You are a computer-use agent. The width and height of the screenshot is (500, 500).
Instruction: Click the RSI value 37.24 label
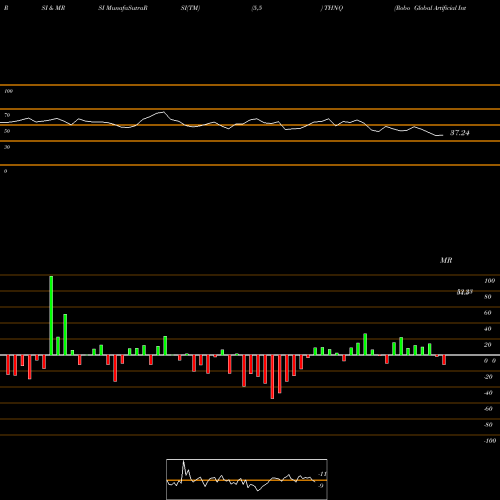[x=459, y=133]
